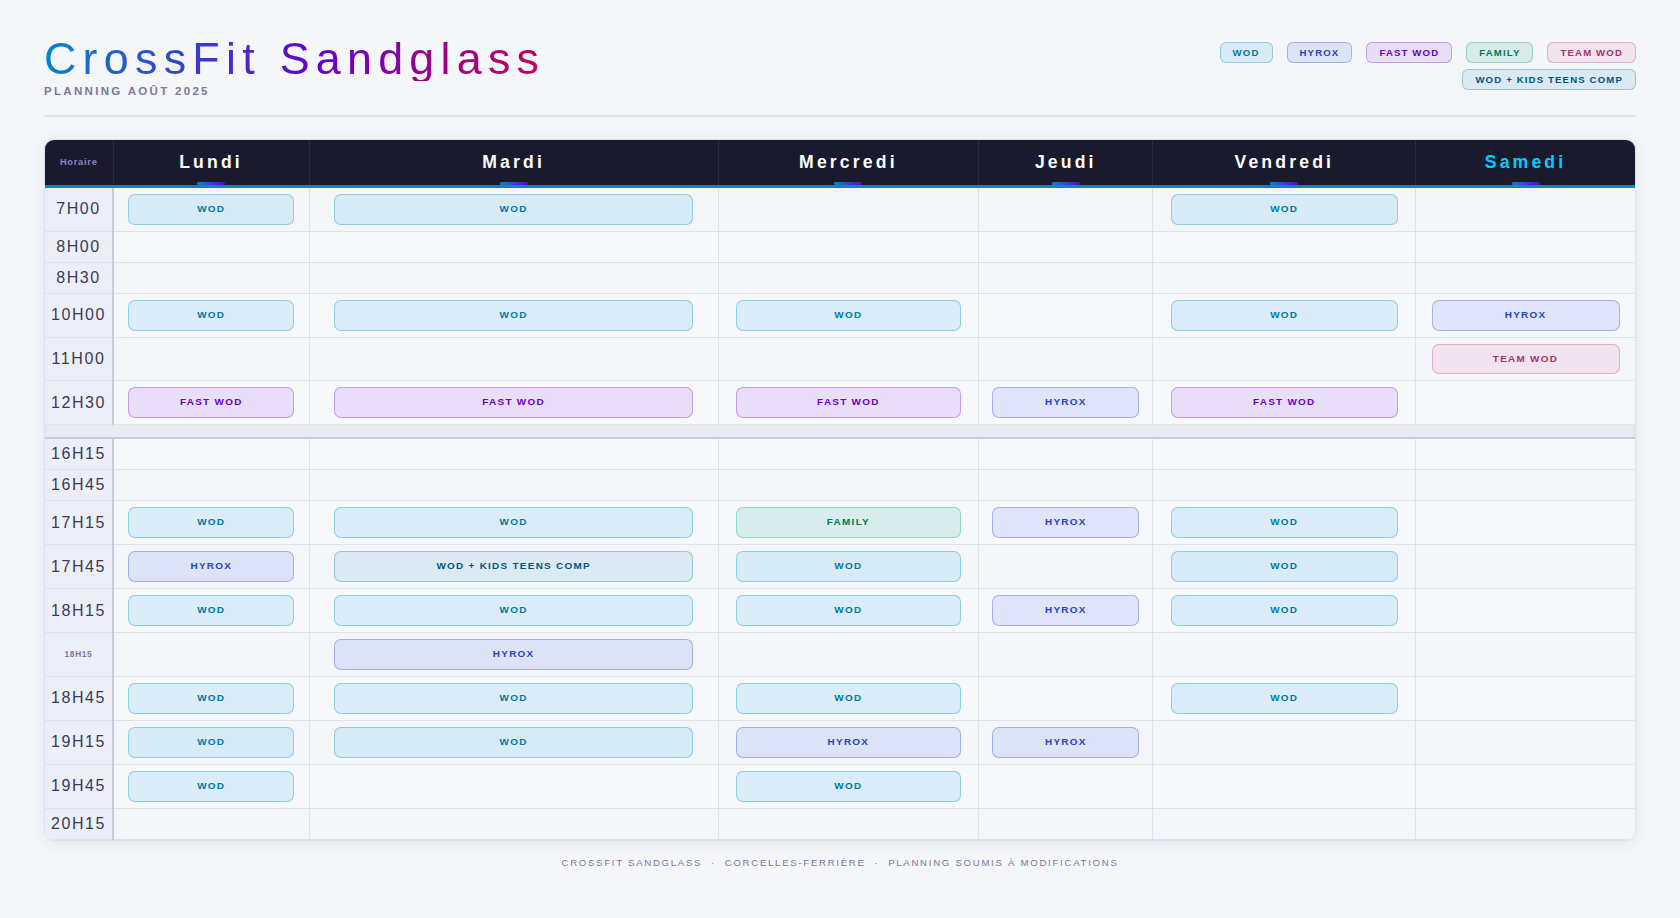The height and width of the screenshot is (918, 1680).
Task: Open Mercredi 17H15 FAMILY class
Action: (x=848, y=523)
